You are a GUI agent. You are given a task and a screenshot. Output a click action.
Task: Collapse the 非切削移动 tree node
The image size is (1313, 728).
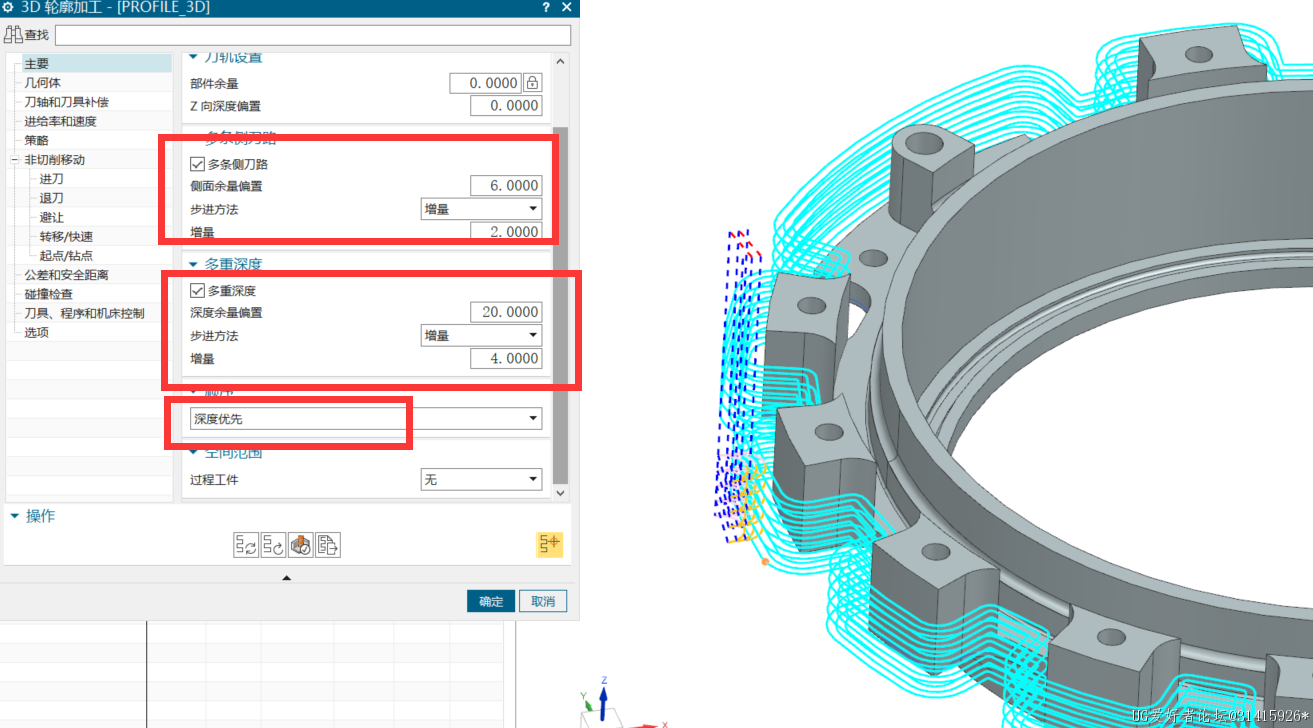[x=14, y=160]
